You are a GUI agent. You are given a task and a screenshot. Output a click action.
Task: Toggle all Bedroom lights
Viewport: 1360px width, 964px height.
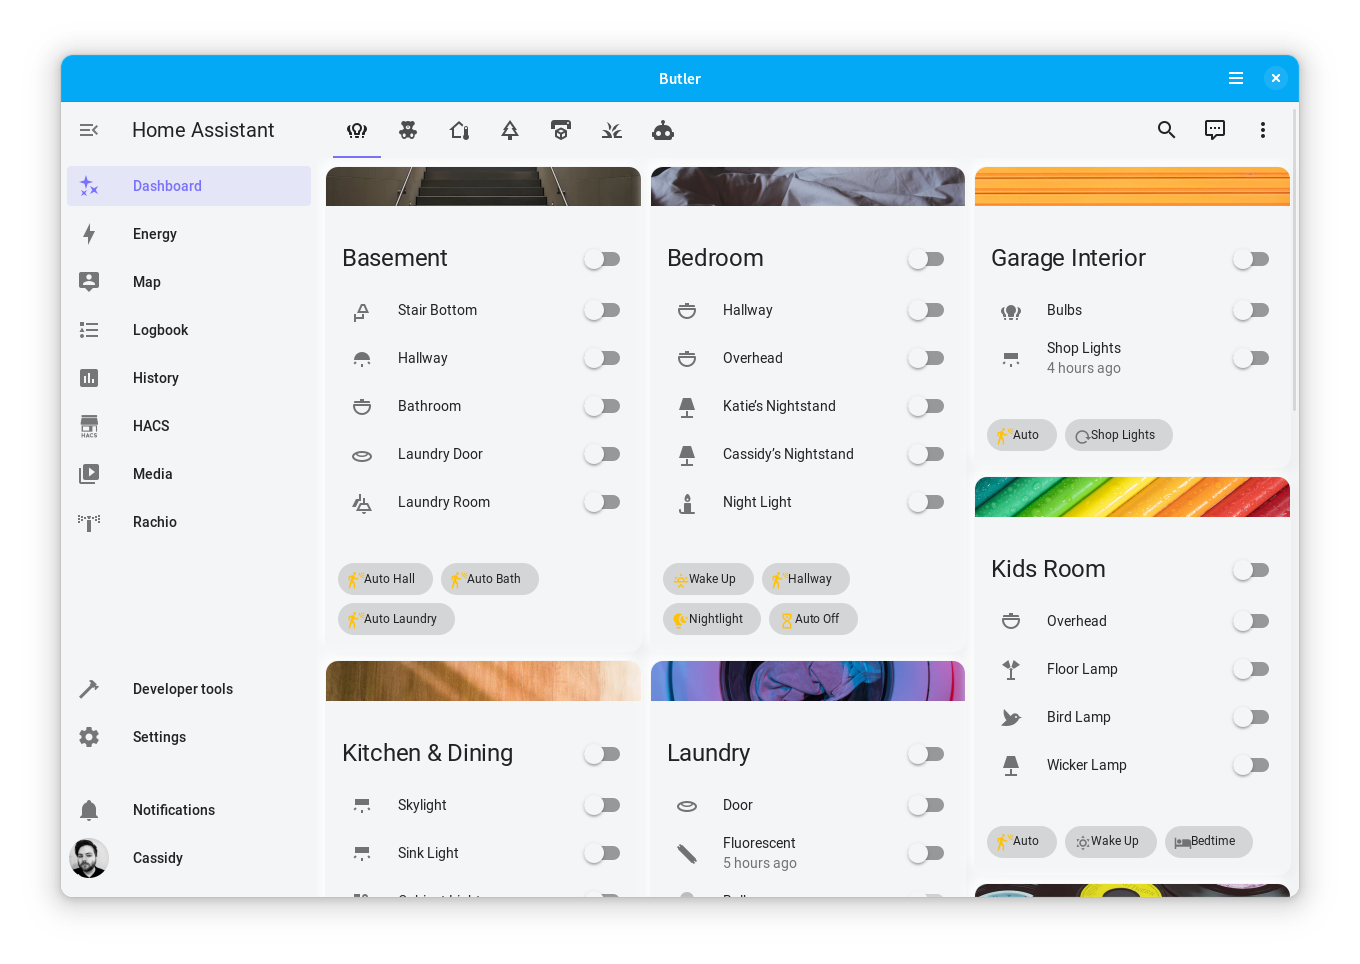(926, 259)
